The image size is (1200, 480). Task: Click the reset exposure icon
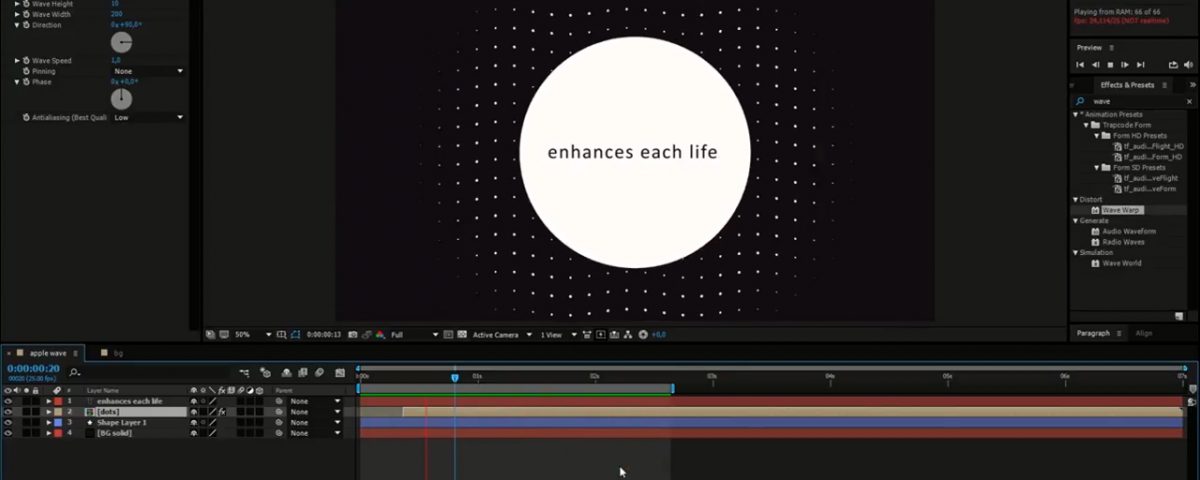click(643, 334)
